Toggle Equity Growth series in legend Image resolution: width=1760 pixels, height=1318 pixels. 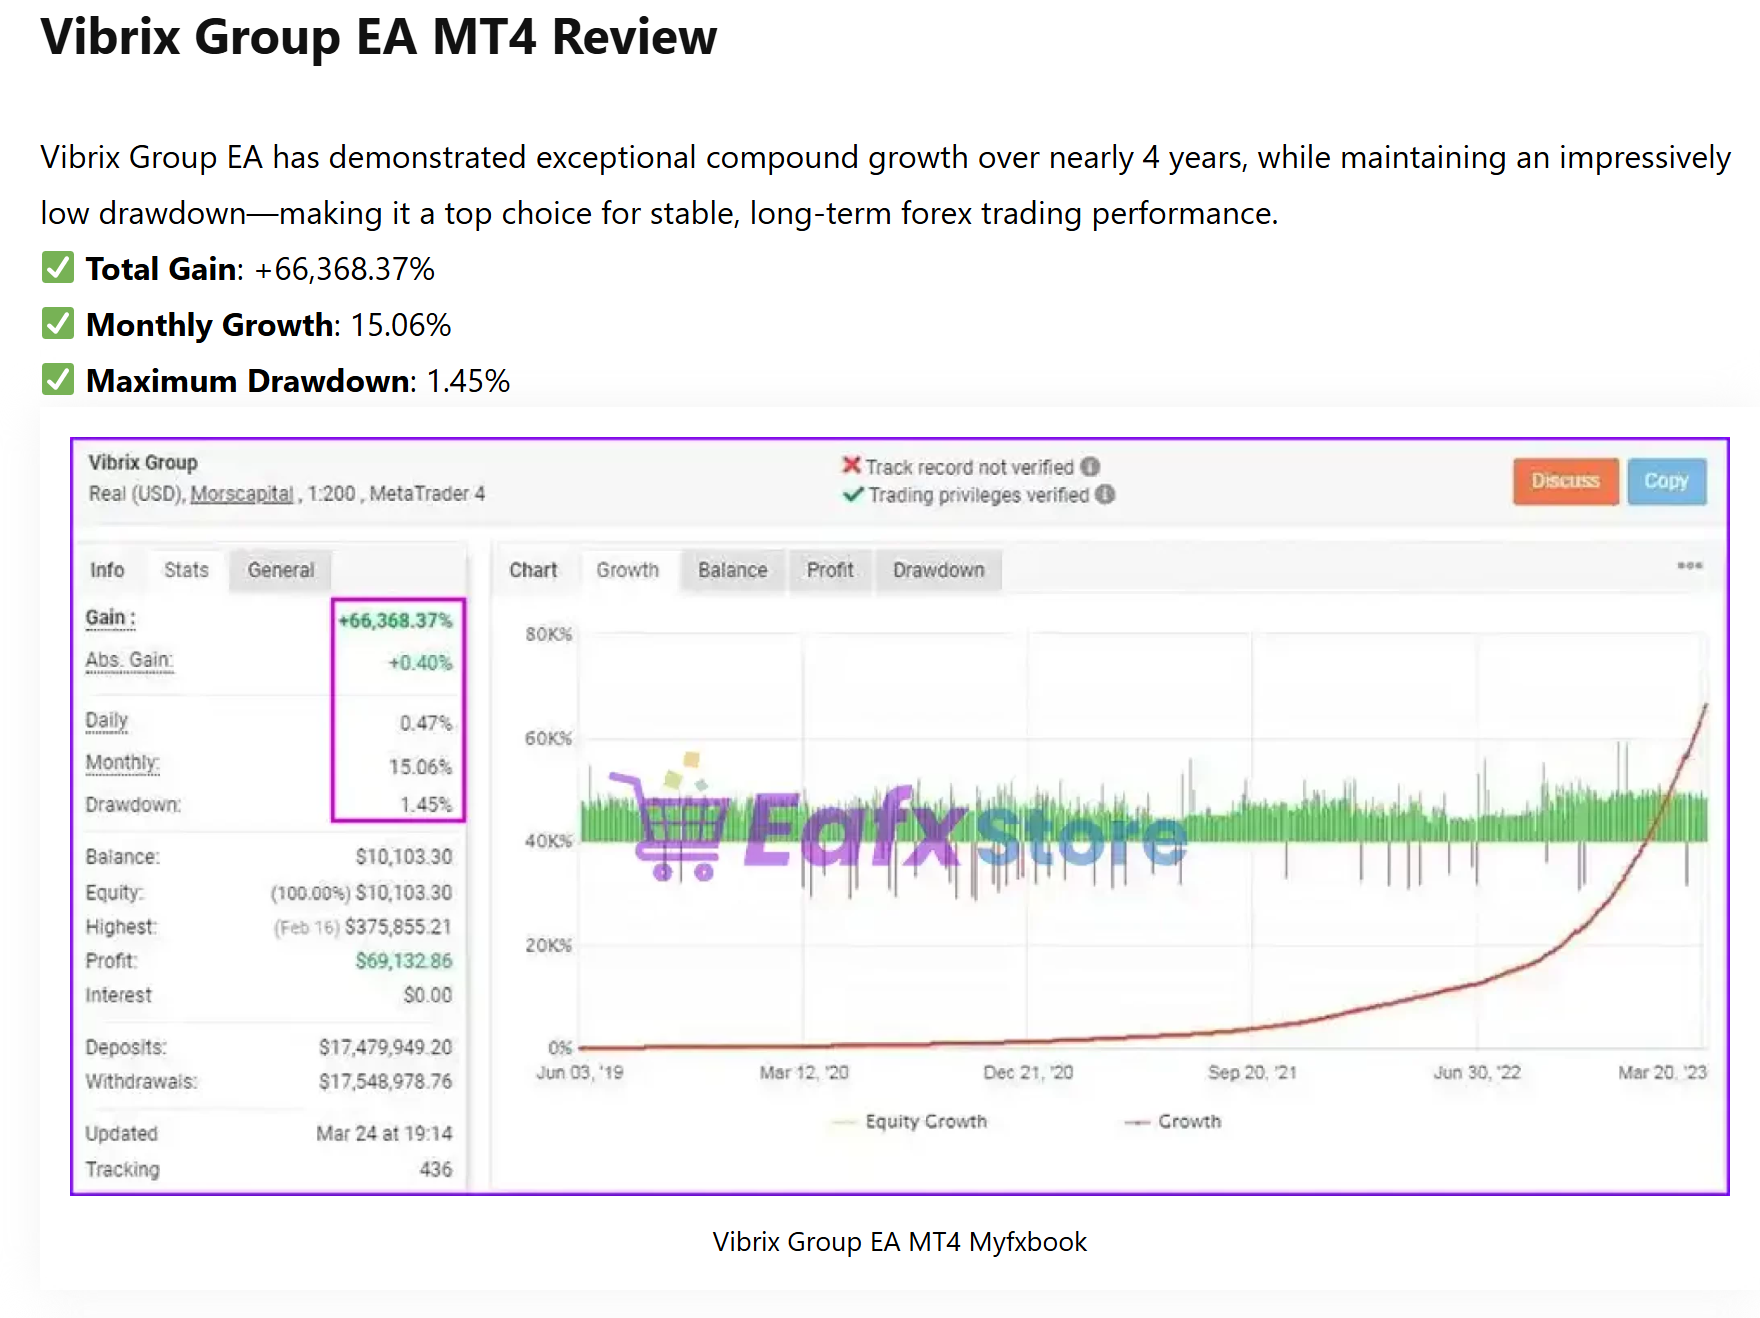click(x=909, y=1122)
